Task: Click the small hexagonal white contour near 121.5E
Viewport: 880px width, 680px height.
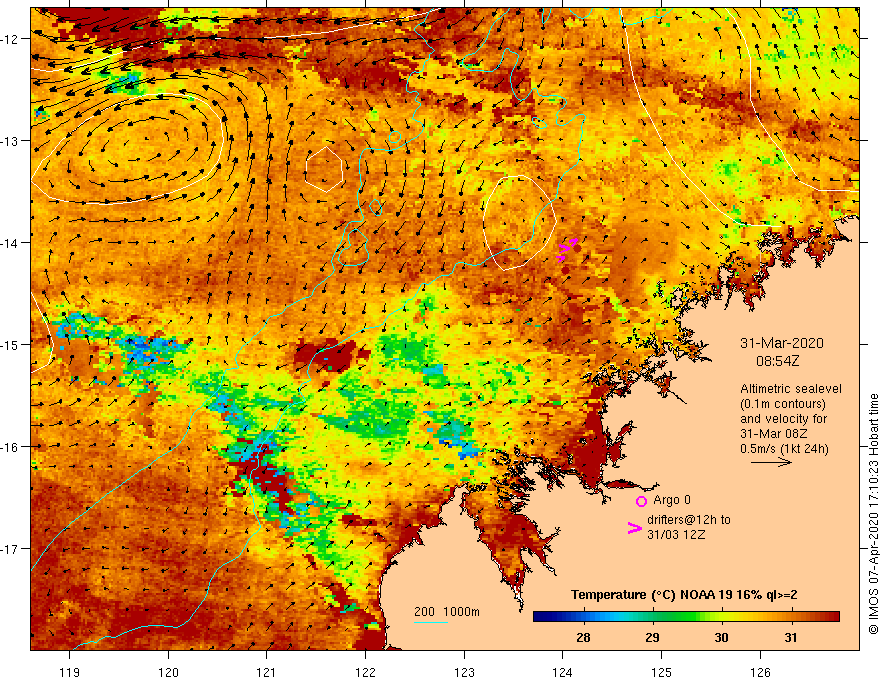Action: point(324,169)
